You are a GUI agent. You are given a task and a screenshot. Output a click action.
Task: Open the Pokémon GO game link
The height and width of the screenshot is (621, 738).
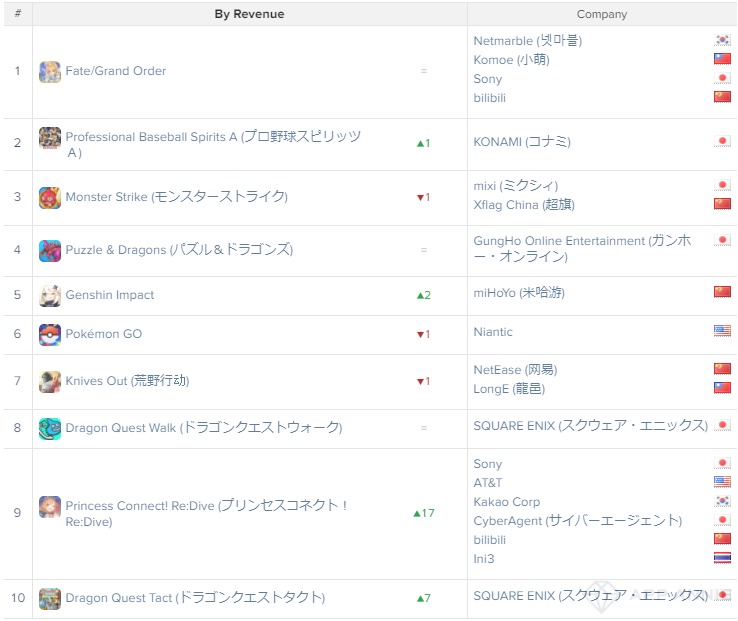click(104, 334)
